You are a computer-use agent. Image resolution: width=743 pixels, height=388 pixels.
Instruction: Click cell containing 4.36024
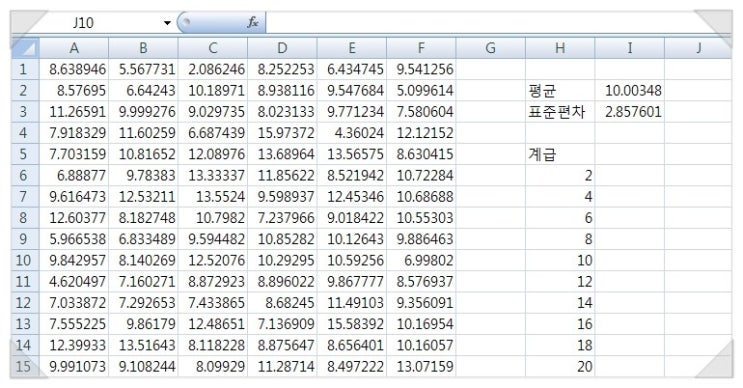[x=352, y=133]
